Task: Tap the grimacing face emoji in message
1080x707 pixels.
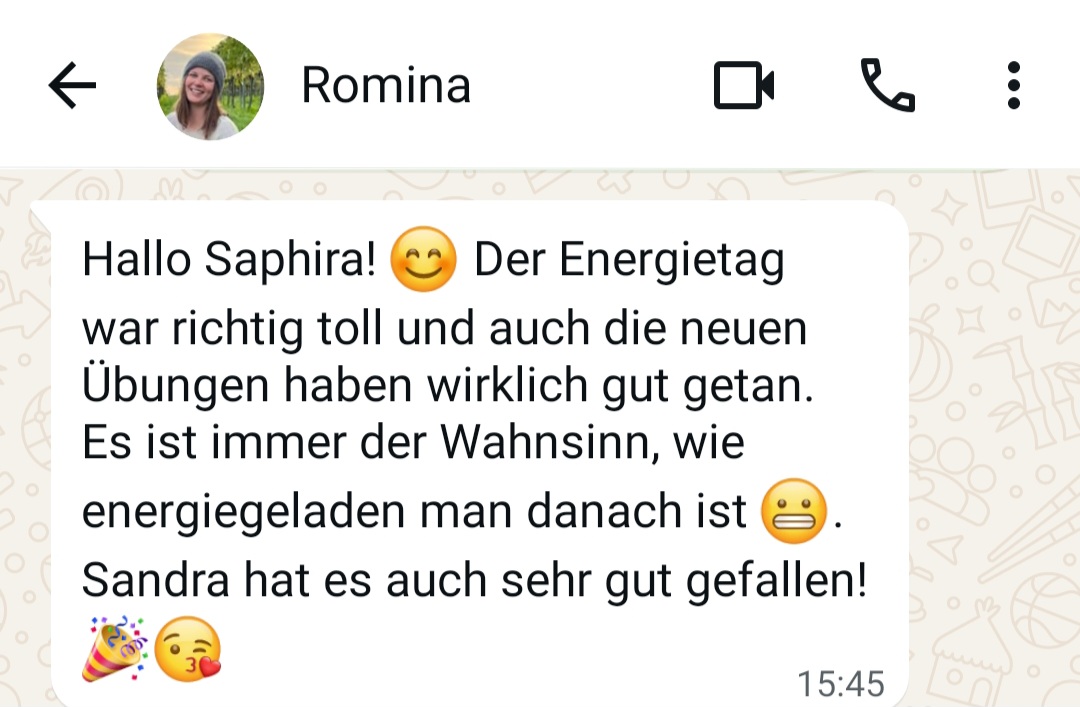Action: tap(794, 511)
